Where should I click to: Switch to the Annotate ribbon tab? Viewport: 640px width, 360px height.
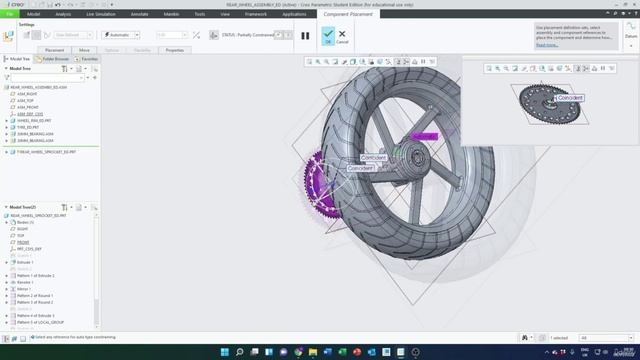(x=140, y=14)
